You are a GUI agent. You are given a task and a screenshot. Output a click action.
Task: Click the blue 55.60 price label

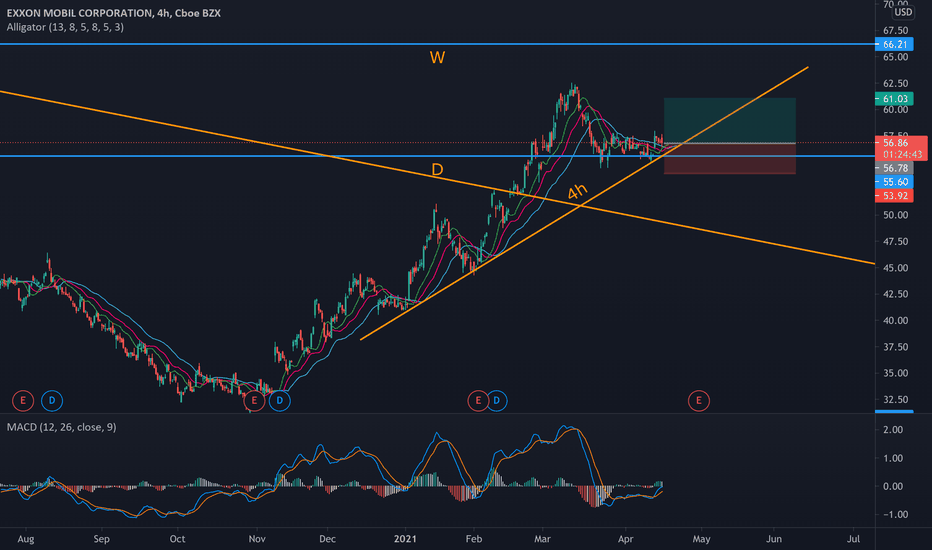pos(894,182)
